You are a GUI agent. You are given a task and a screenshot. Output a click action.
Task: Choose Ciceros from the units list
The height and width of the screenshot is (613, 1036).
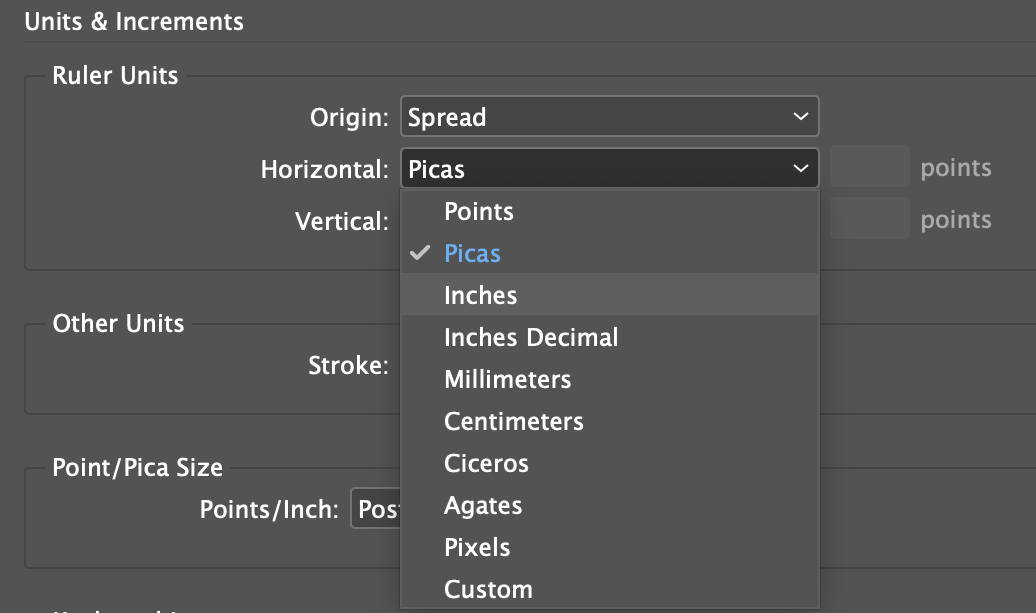pyautogui.click(x=609, y=464)
